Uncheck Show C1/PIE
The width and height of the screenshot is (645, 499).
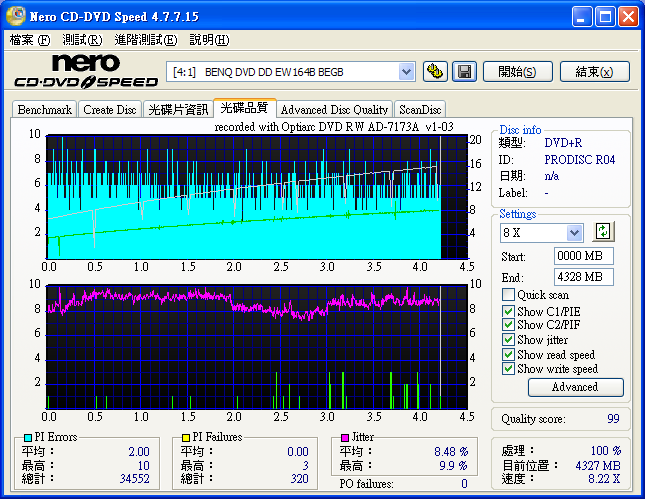[508, 311]
